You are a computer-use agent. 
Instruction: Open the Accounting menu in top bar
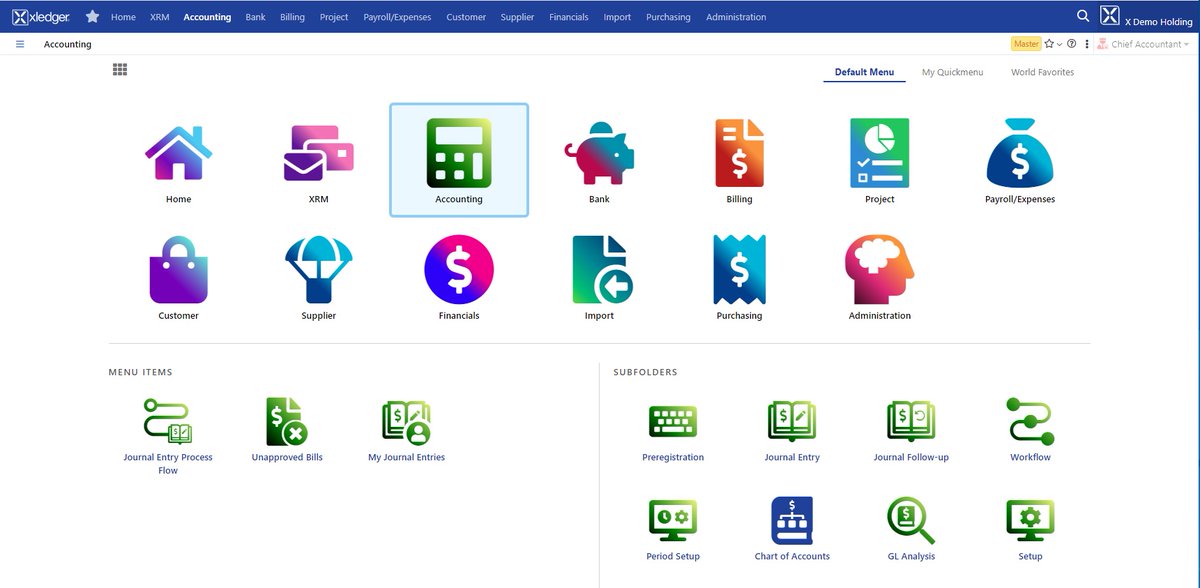click(x=207, y=17)
